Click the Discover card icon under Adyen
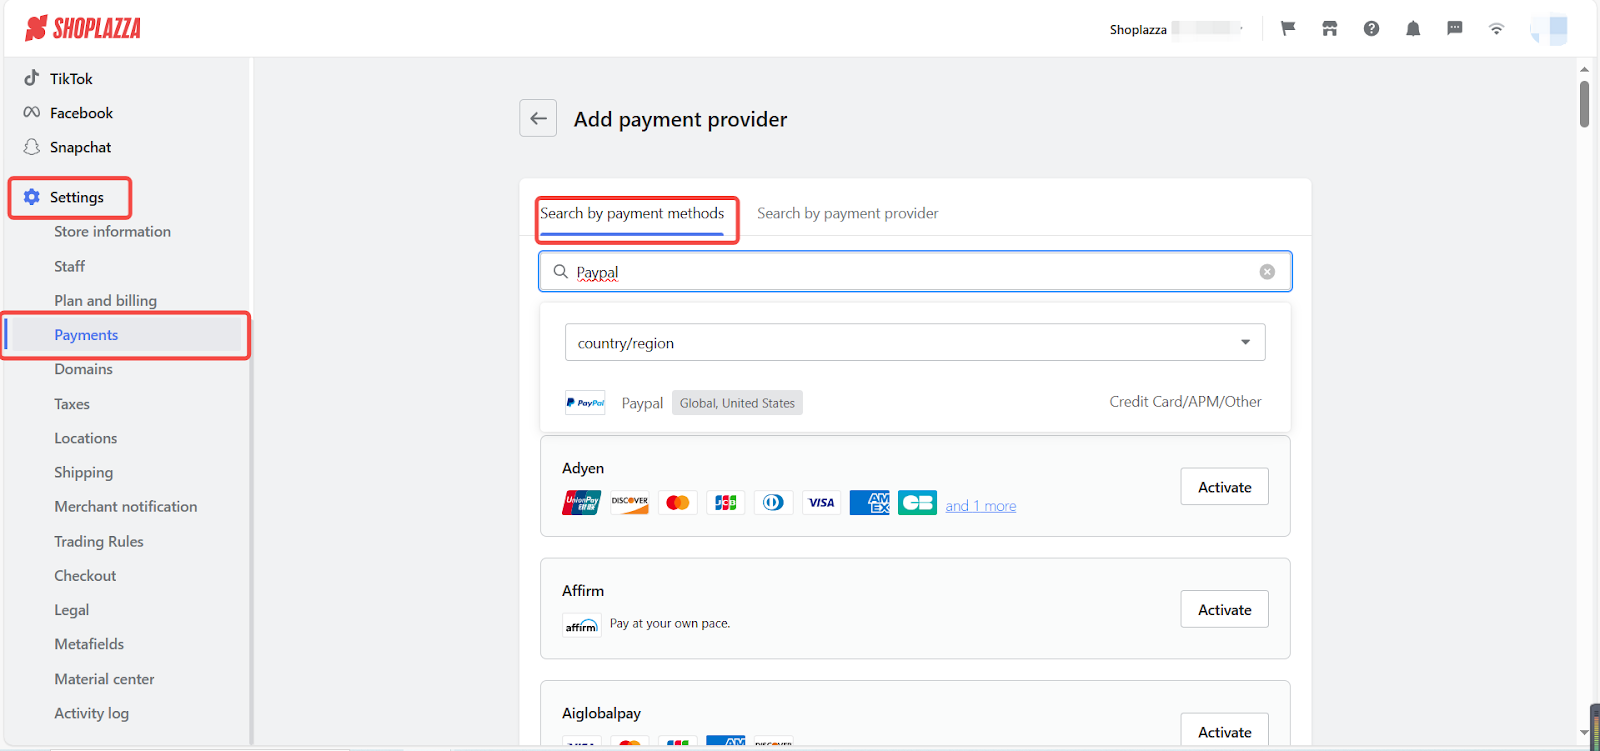The image size is (1600, 751). [630, 502]
